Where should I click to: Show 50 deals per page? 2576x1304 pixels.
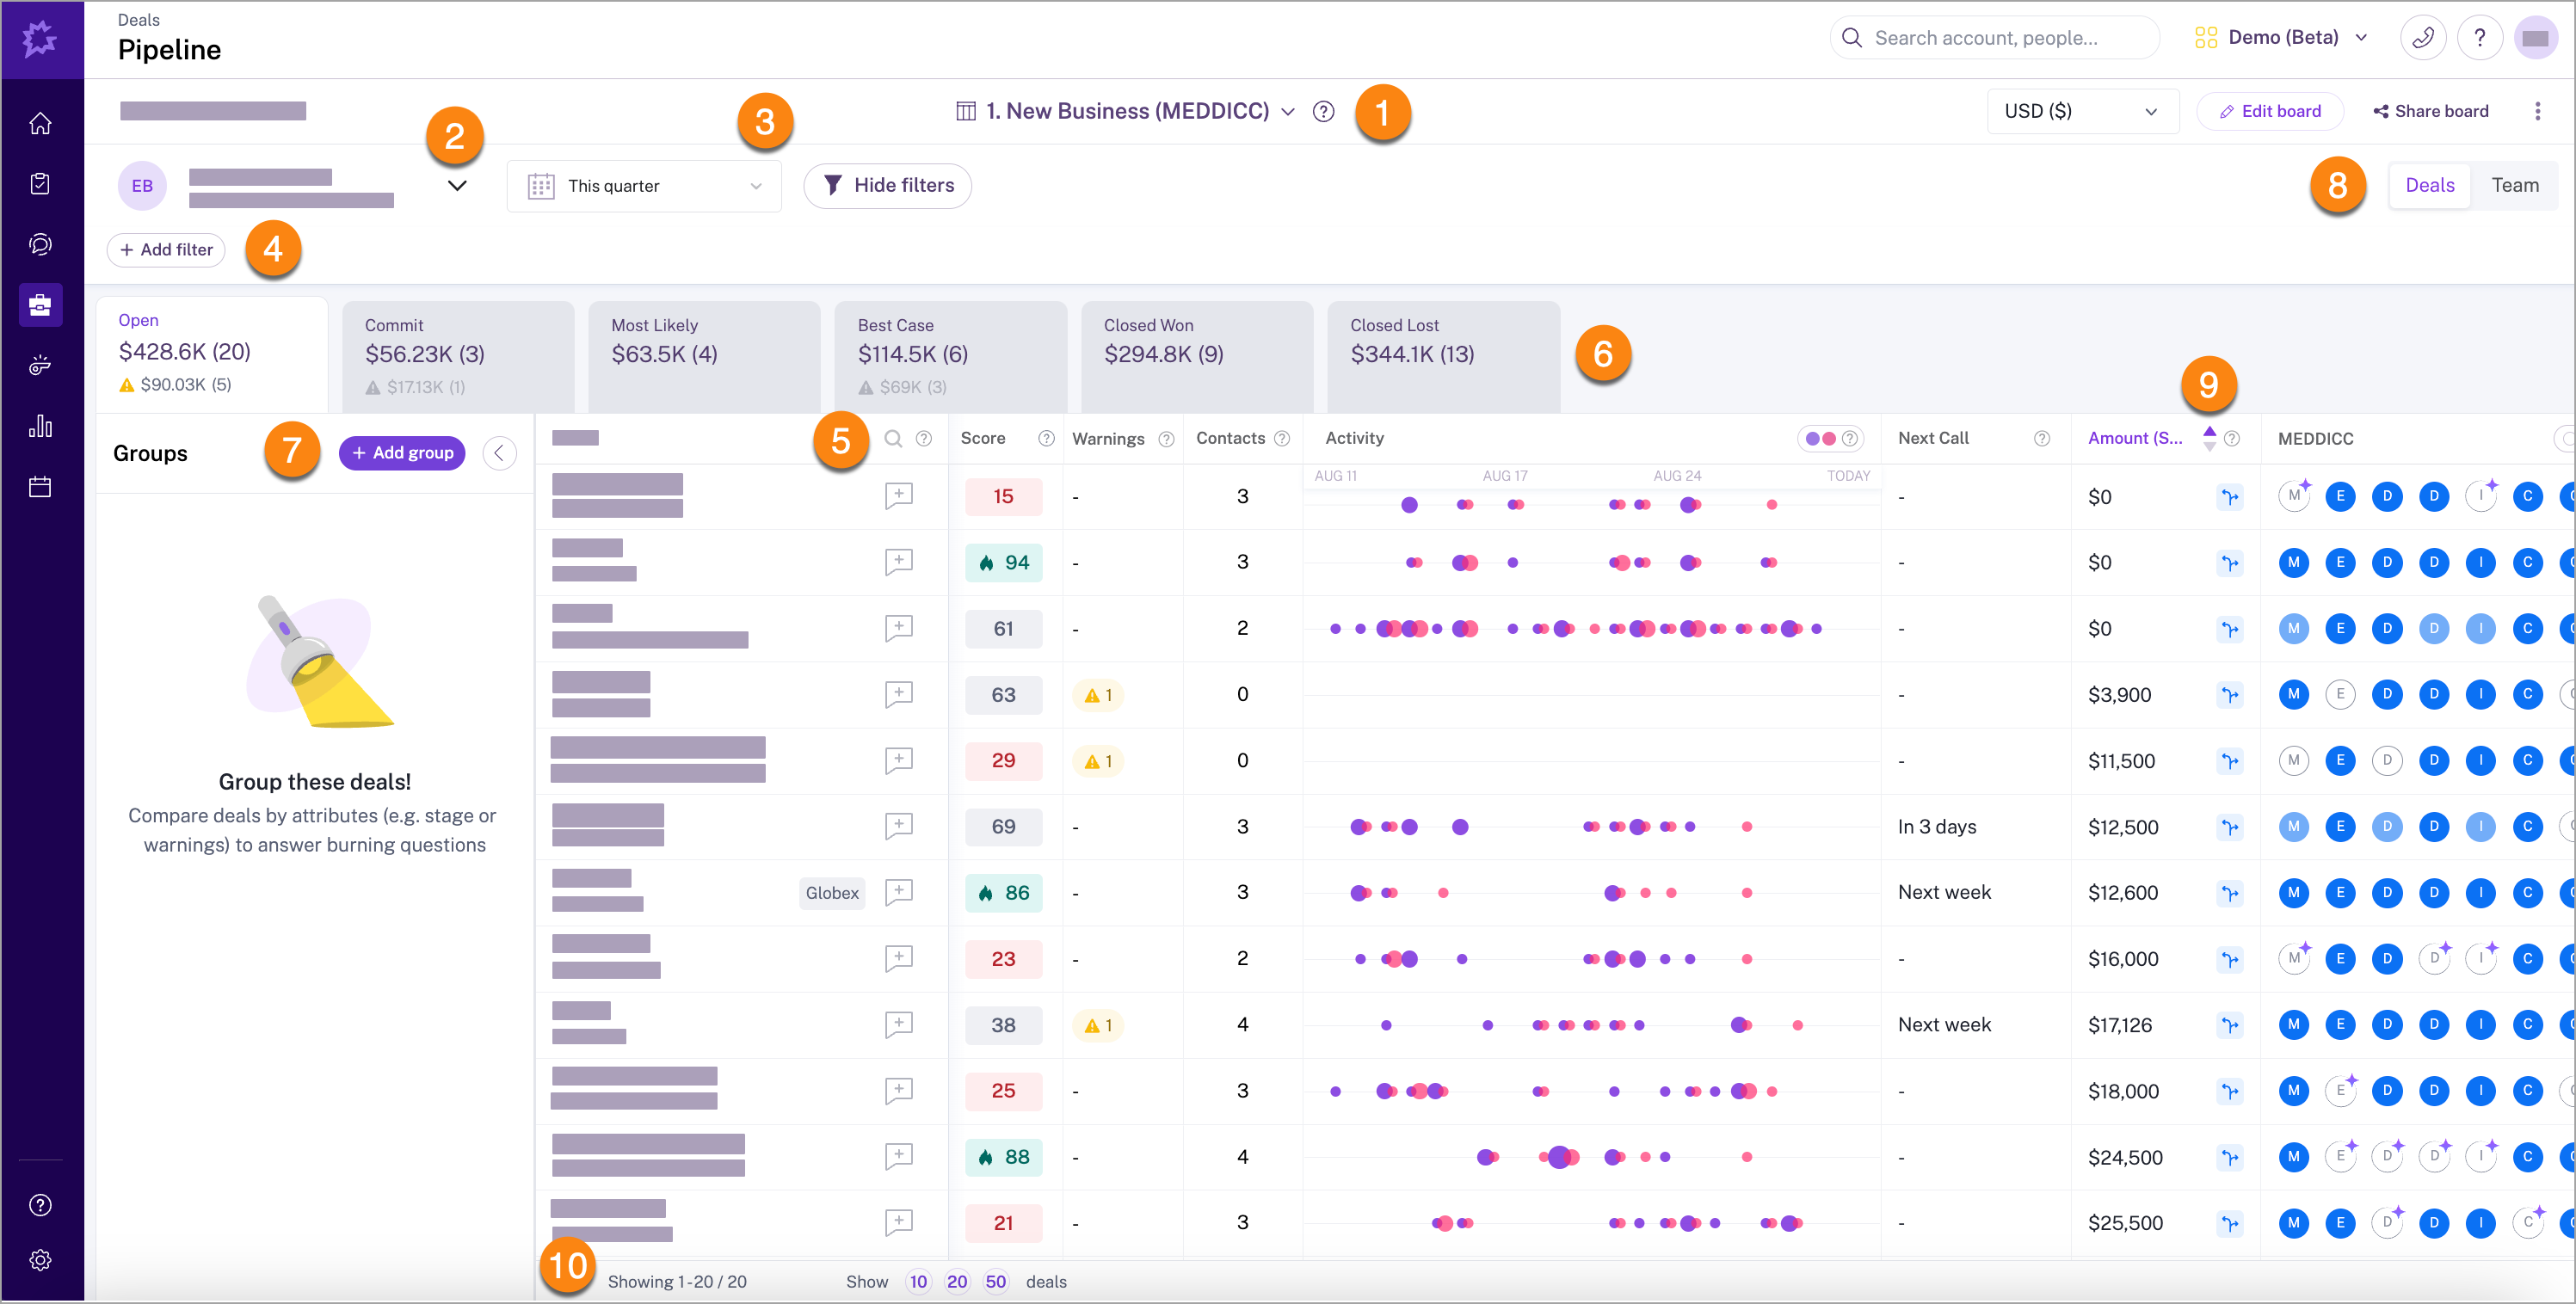pyautogui.click(x=995, y=1282)
